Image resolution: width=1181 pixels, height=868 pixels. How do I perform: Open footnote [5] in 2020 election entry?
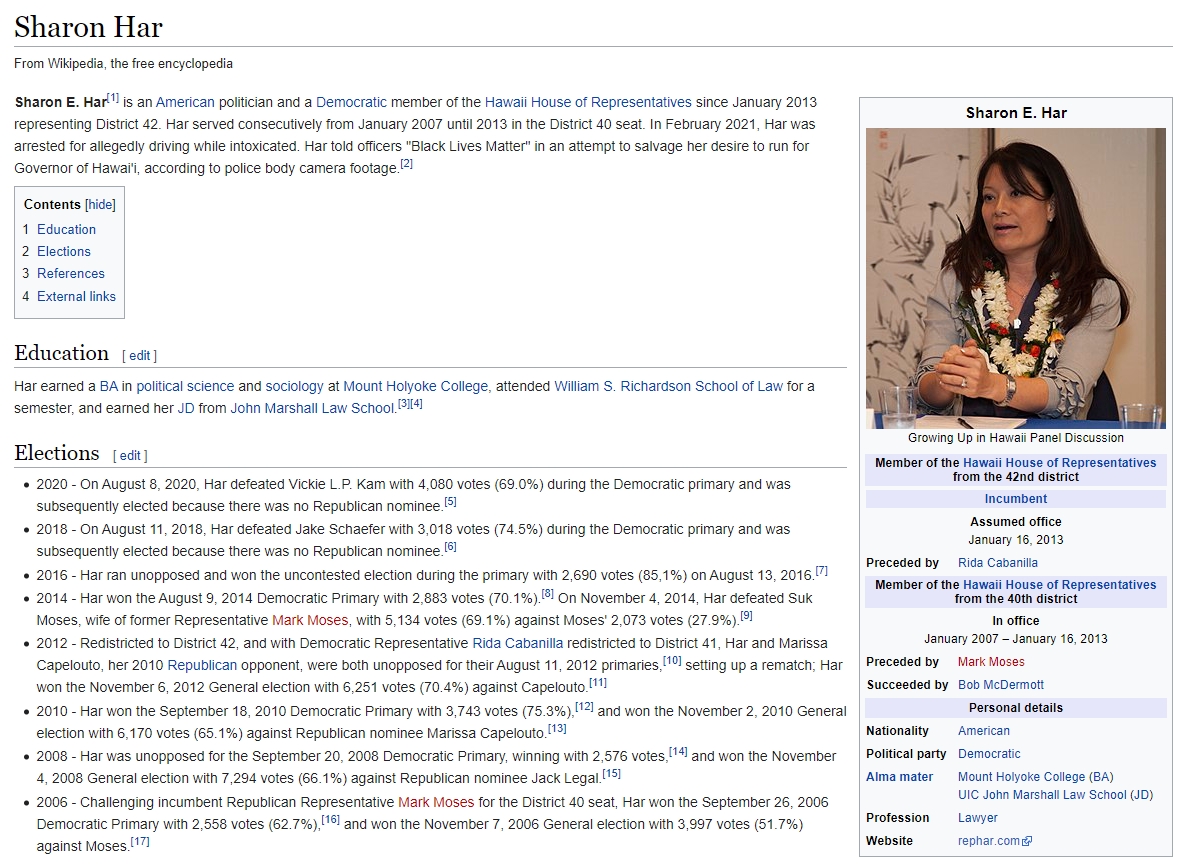pos(450,501)
